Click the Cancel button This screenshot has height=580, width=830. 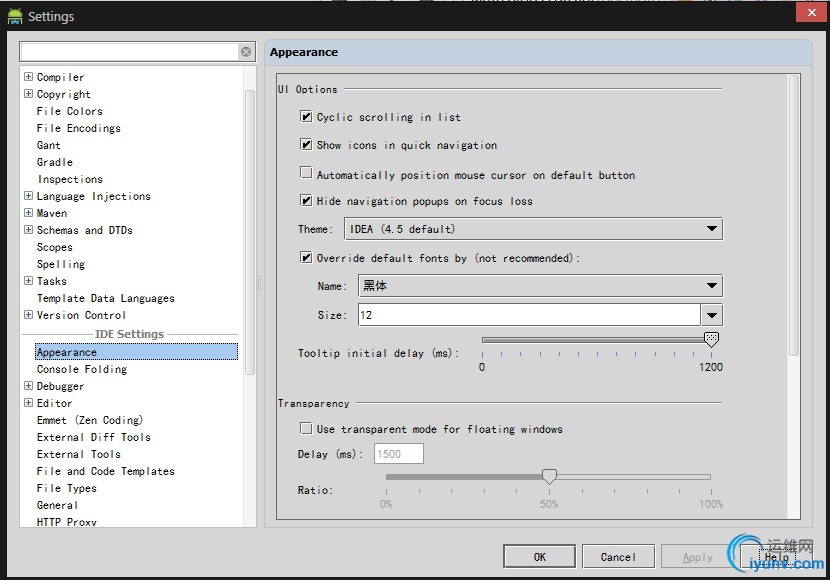coord(618,557)
